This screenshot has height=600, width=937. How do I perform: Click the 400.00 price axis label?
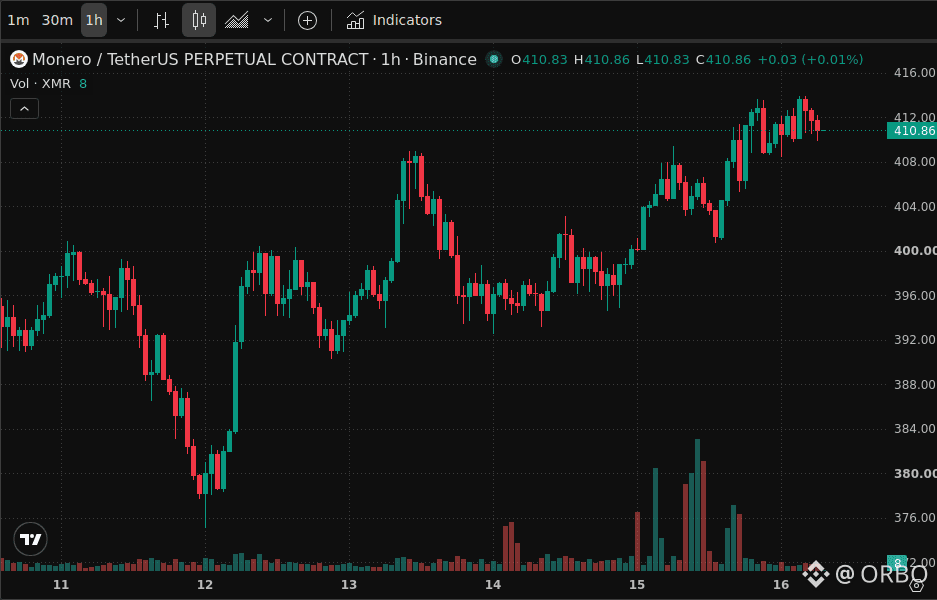[914, 251]
